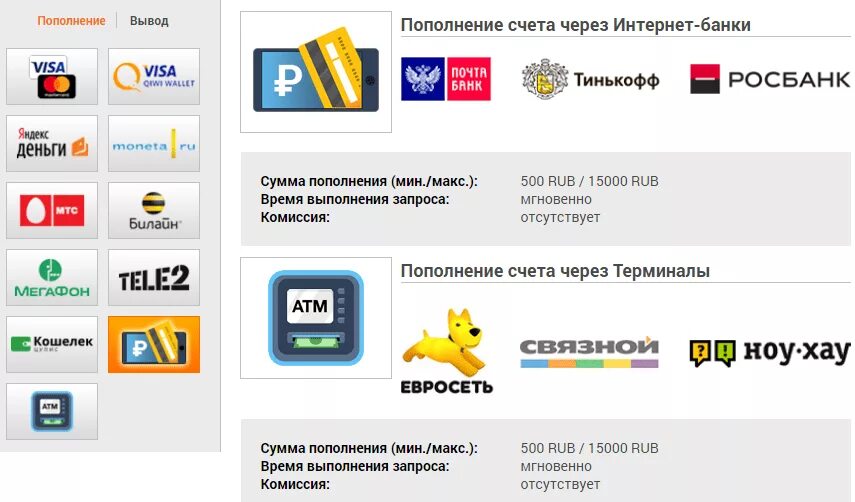Click terminals Сумма пополнения label
This screenshot has width=855, height=502.
[x=369, y=448]
